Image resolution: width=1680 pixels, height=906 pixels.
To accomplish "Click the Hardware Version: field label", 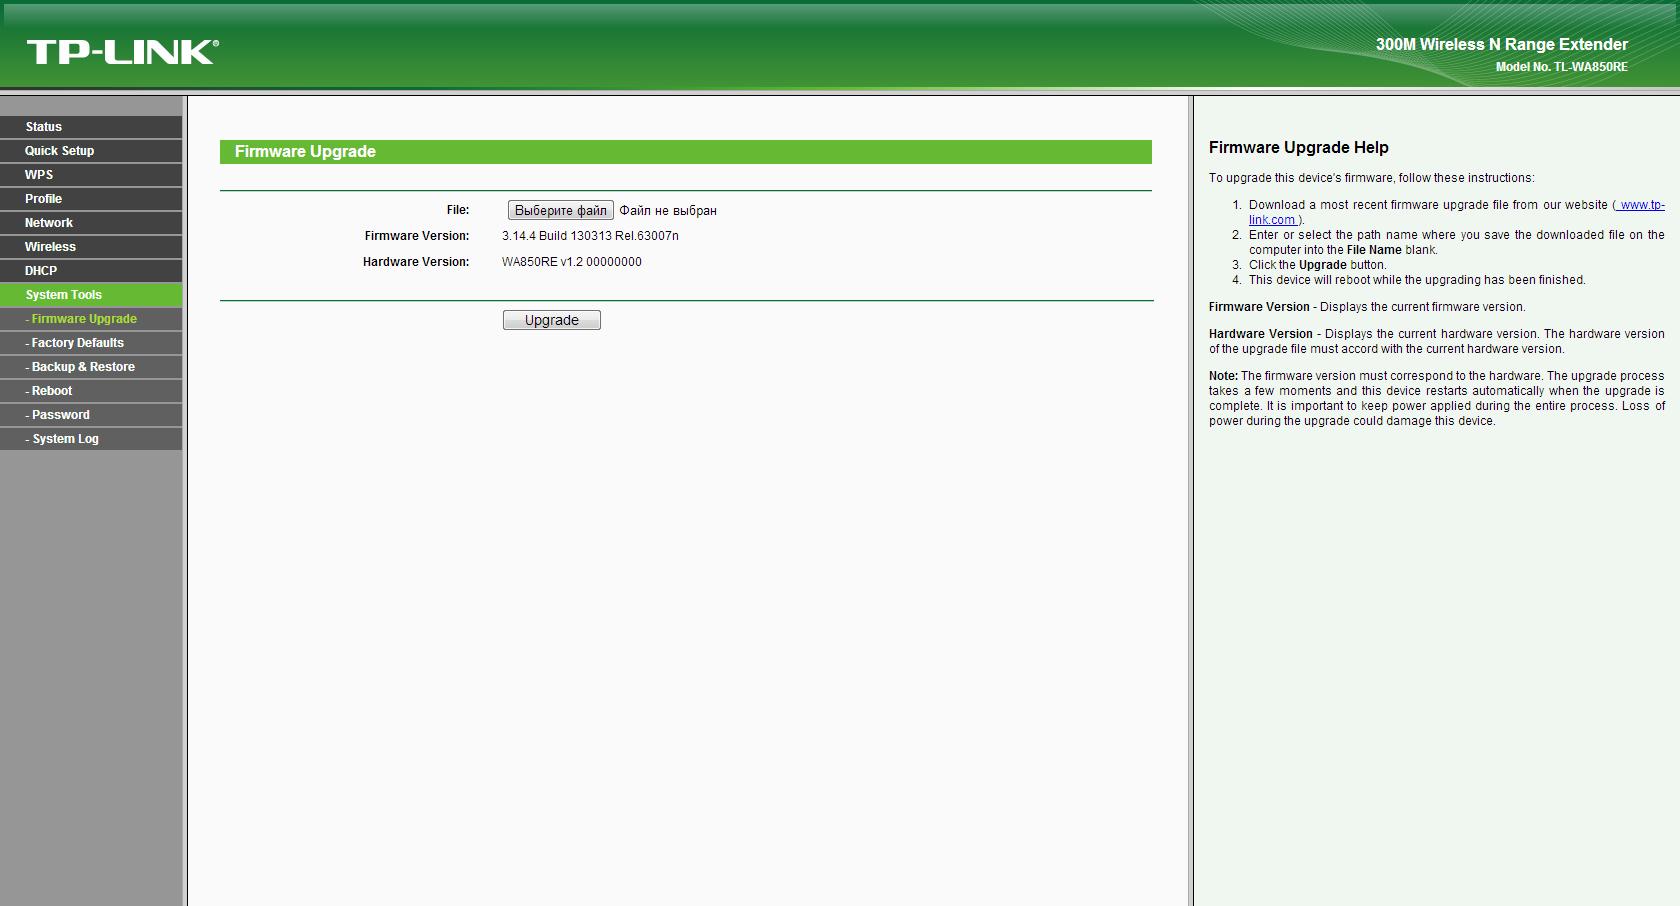I will [416, 262].
